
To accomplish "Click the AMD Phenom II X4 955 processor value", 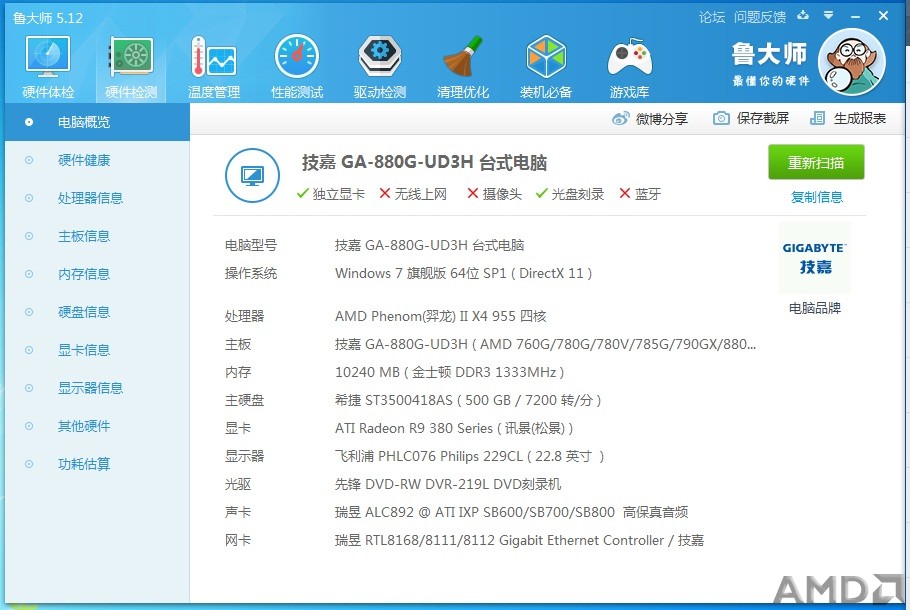I will pos(440,316).
